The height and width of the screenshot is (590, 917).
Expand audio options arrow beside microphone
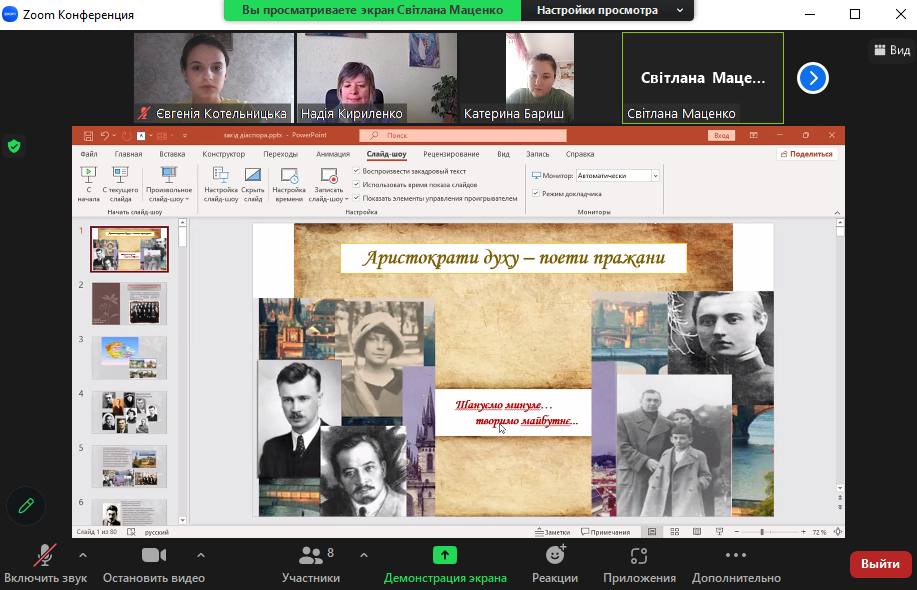click(x=82, y=556)
